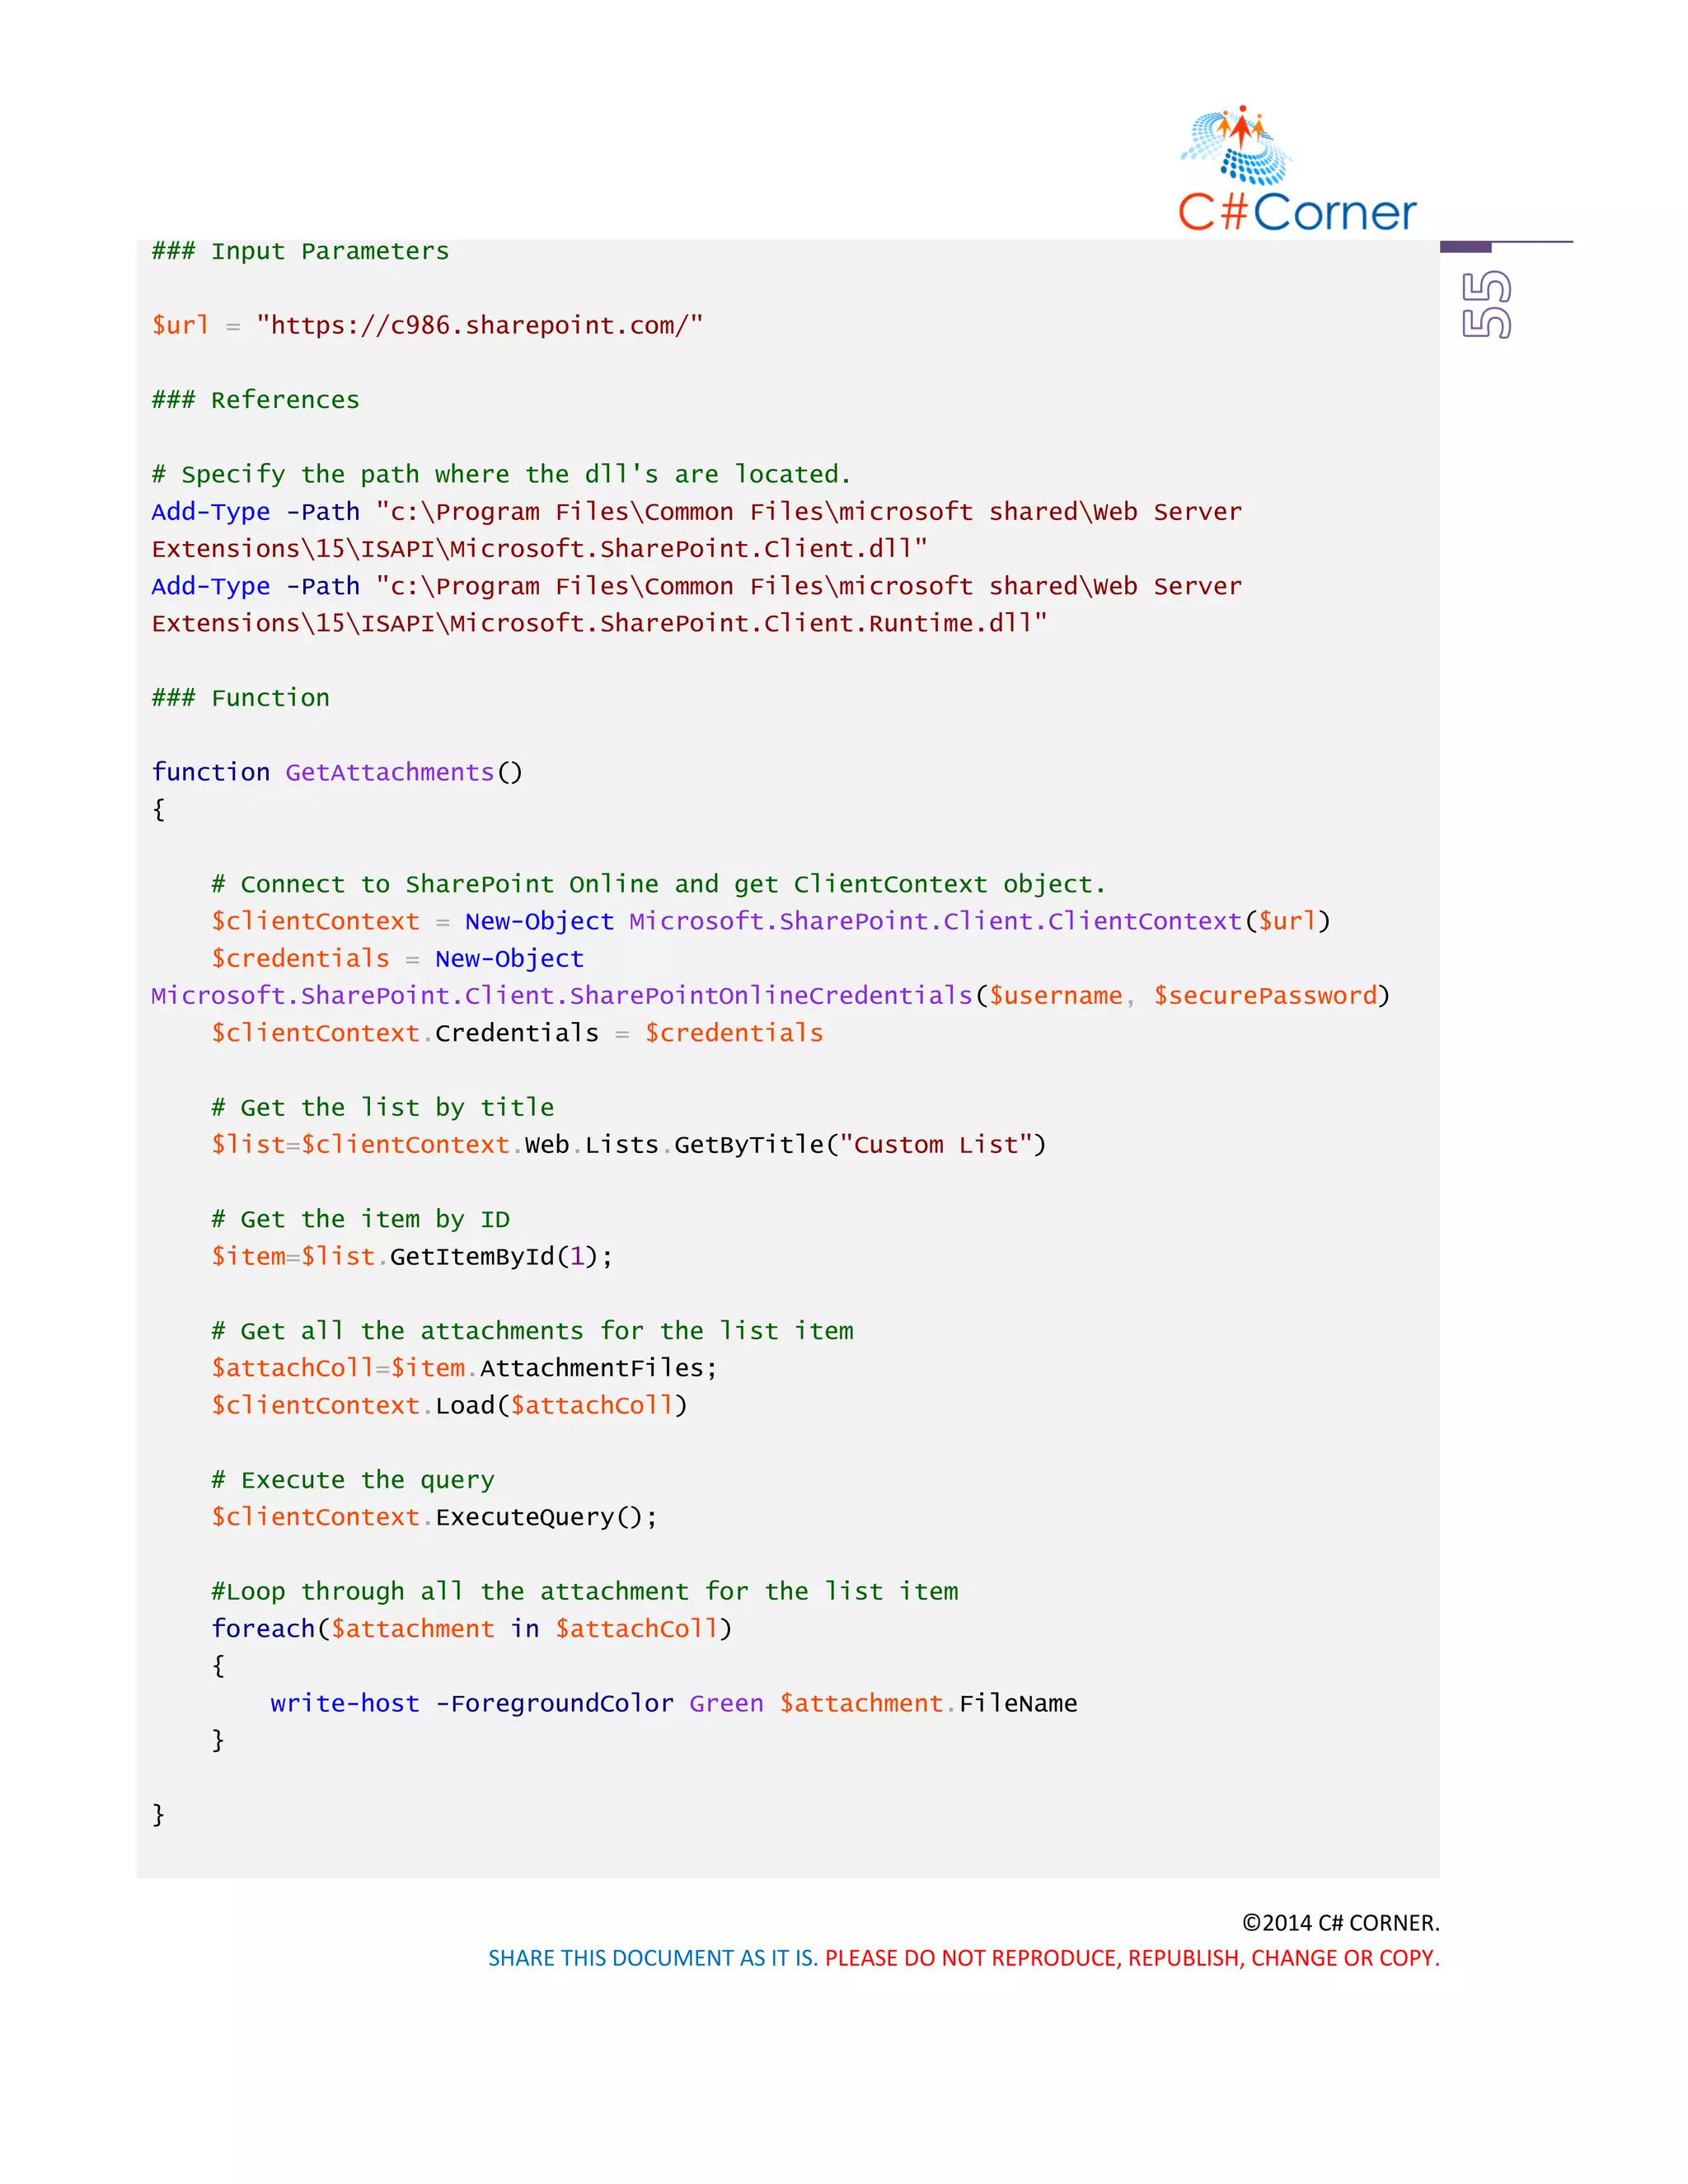The width and height of the screenshot is (1688, 2184).
Task: Click the Load($attachColl) call
Action: pyautogui.click(x=561, y=1405)
